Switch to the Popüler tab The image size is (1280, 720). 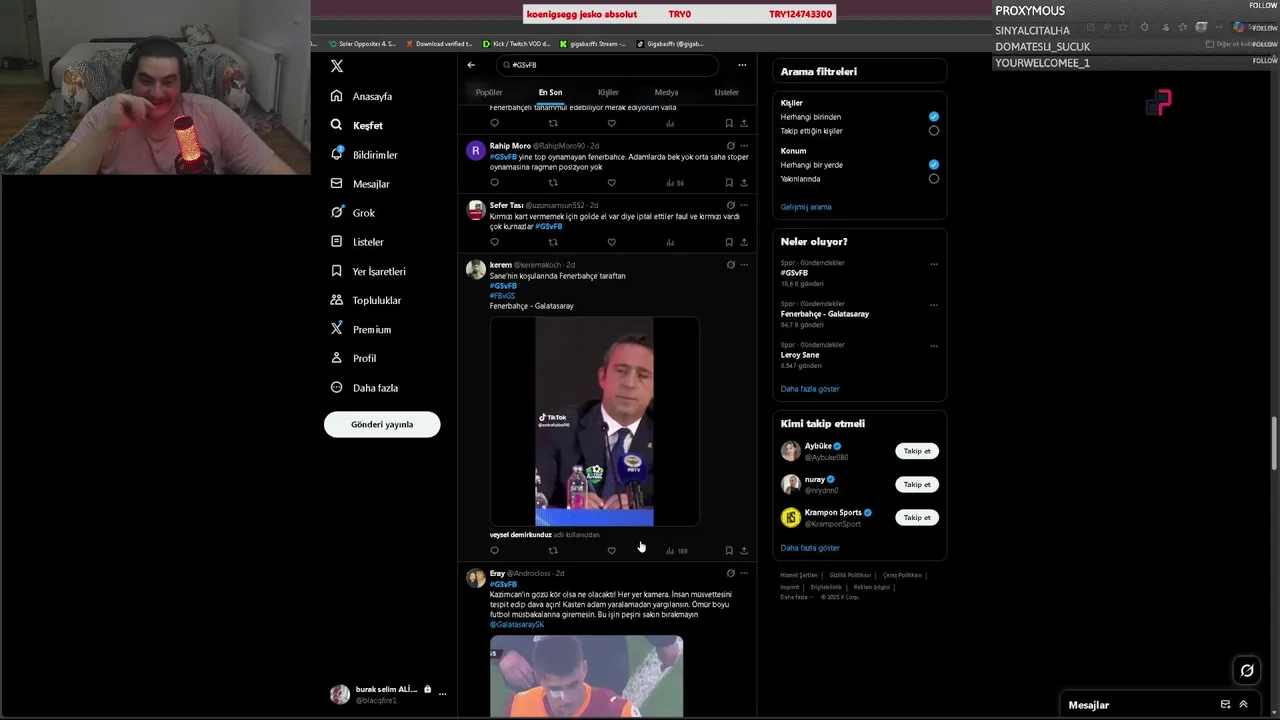point(489,92)
